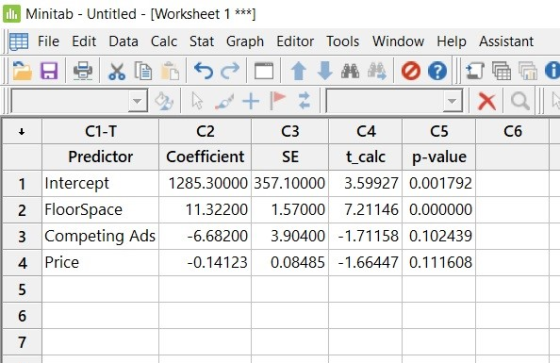
Task: Click the Brush tool icon
Action: pos(224,101)
